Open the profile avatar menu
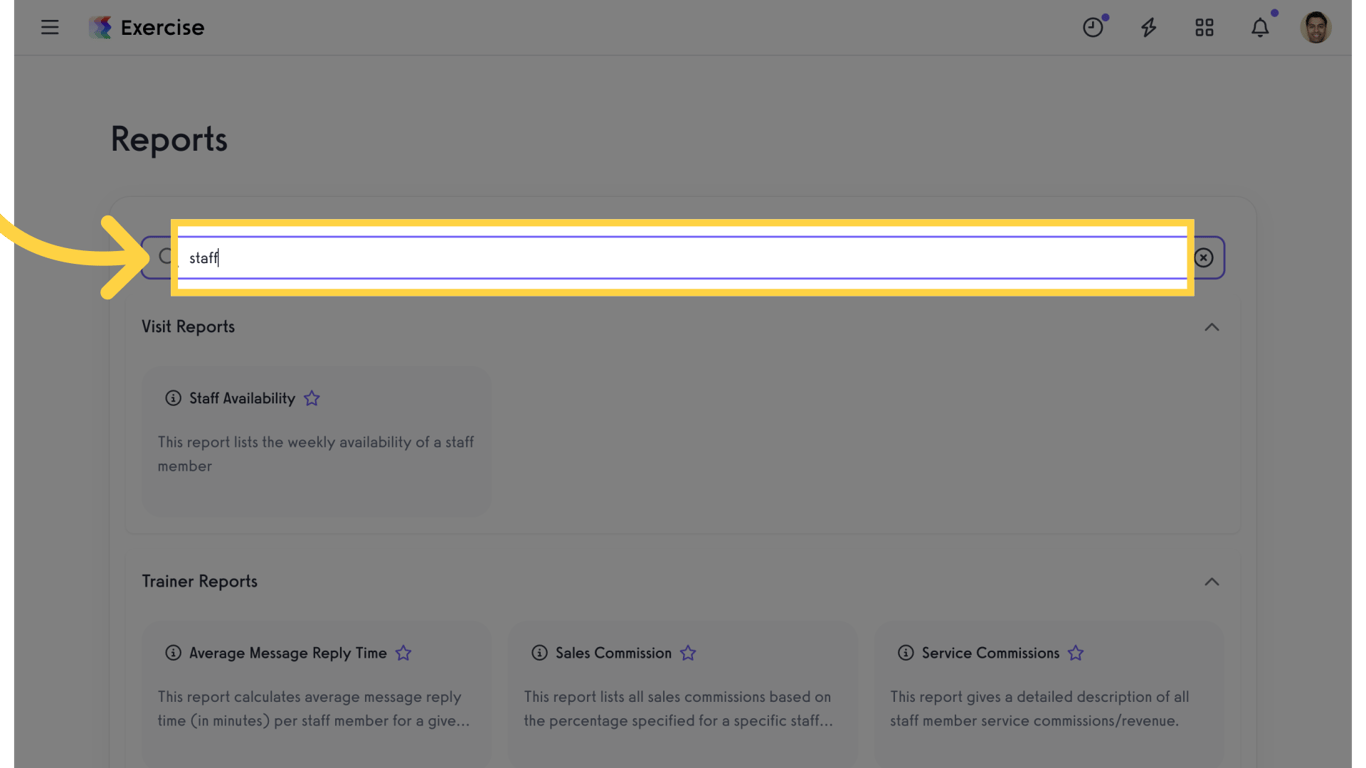Image resolution: width=1366 pixels, height=768 pixels. 1316,27
